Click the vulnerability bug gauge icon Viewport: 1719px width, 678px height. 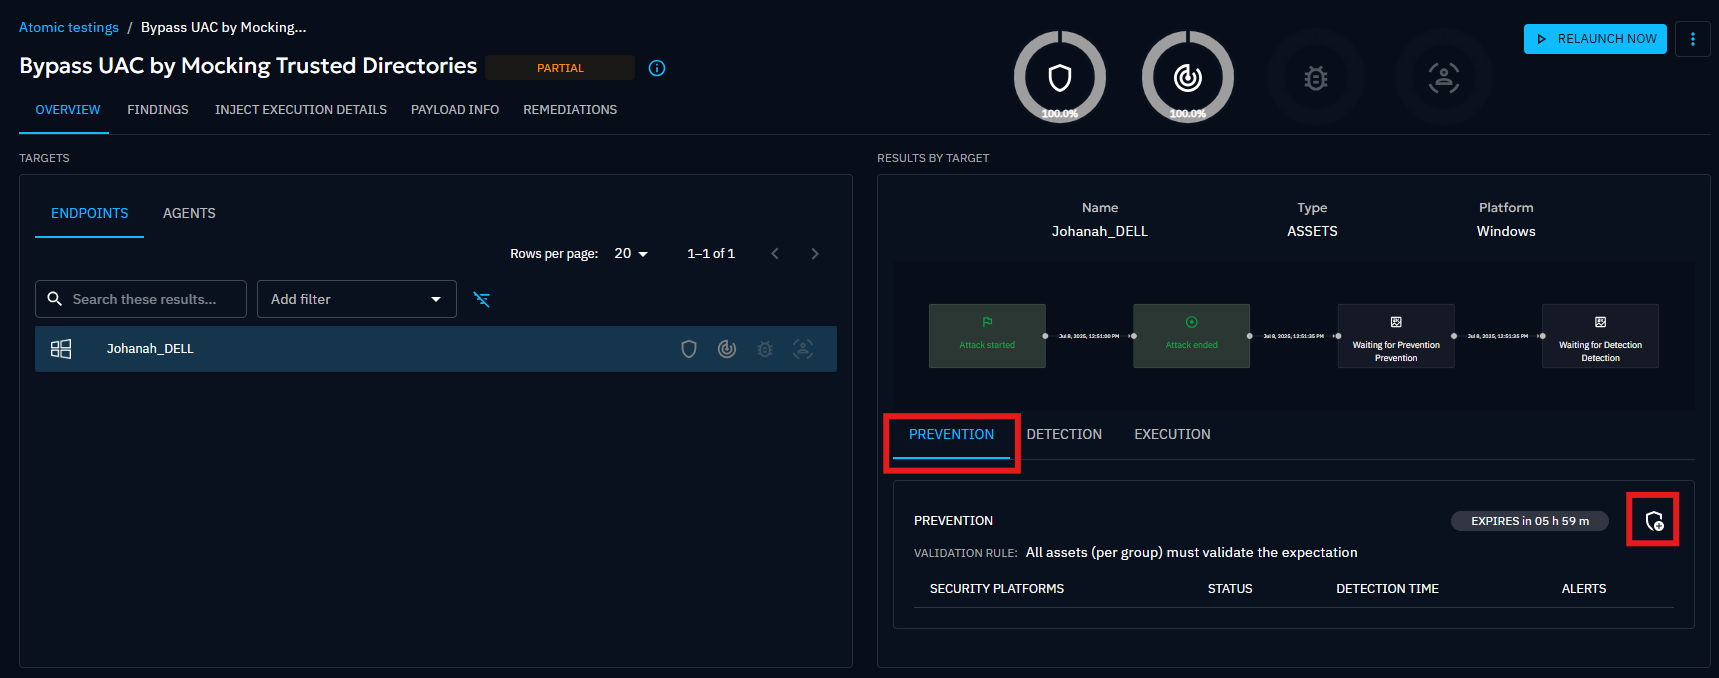(1315, 77)
